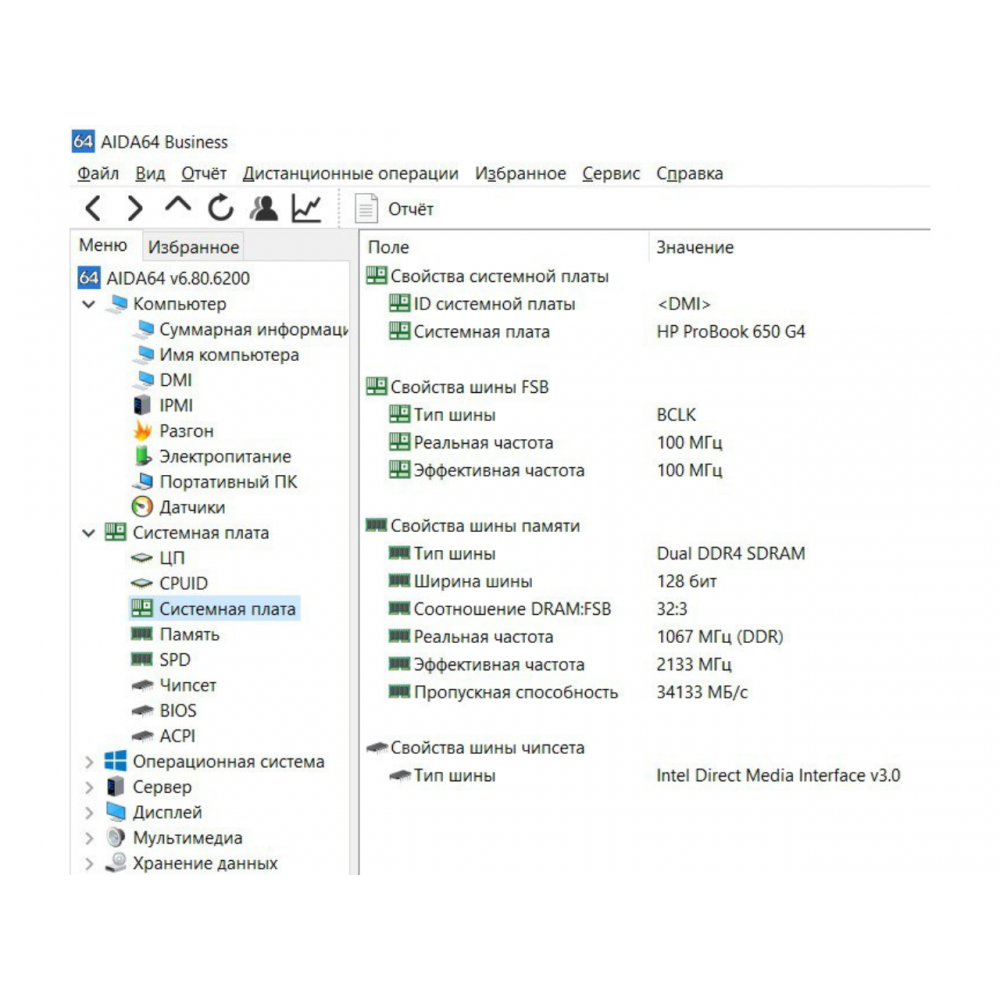The height and width of the screenshot is (1000, 1000).
Task: Click the Сервер tower icon
Action: 115,787
